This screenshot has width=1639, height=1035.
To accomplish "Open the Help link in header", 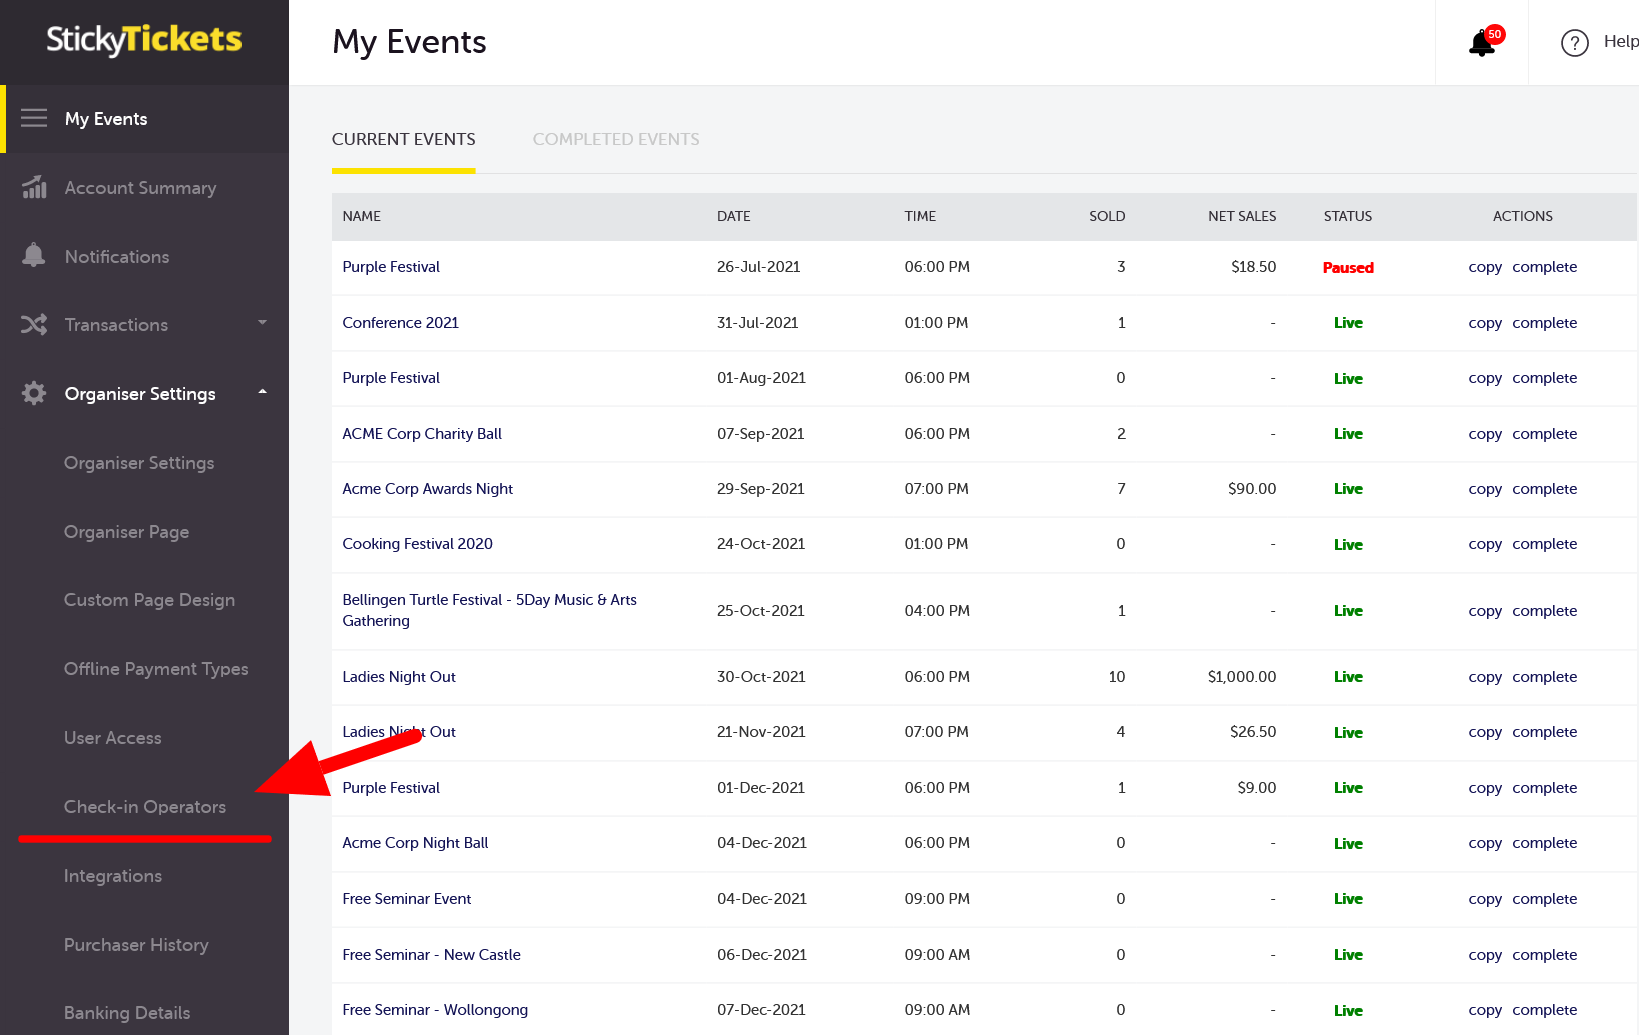I will click(x=1620, y=41).
